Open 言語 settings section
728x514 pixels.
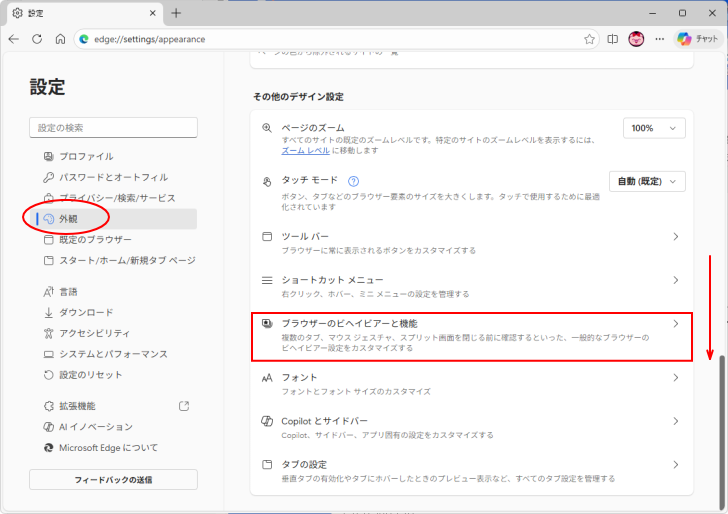coord(114,292)
